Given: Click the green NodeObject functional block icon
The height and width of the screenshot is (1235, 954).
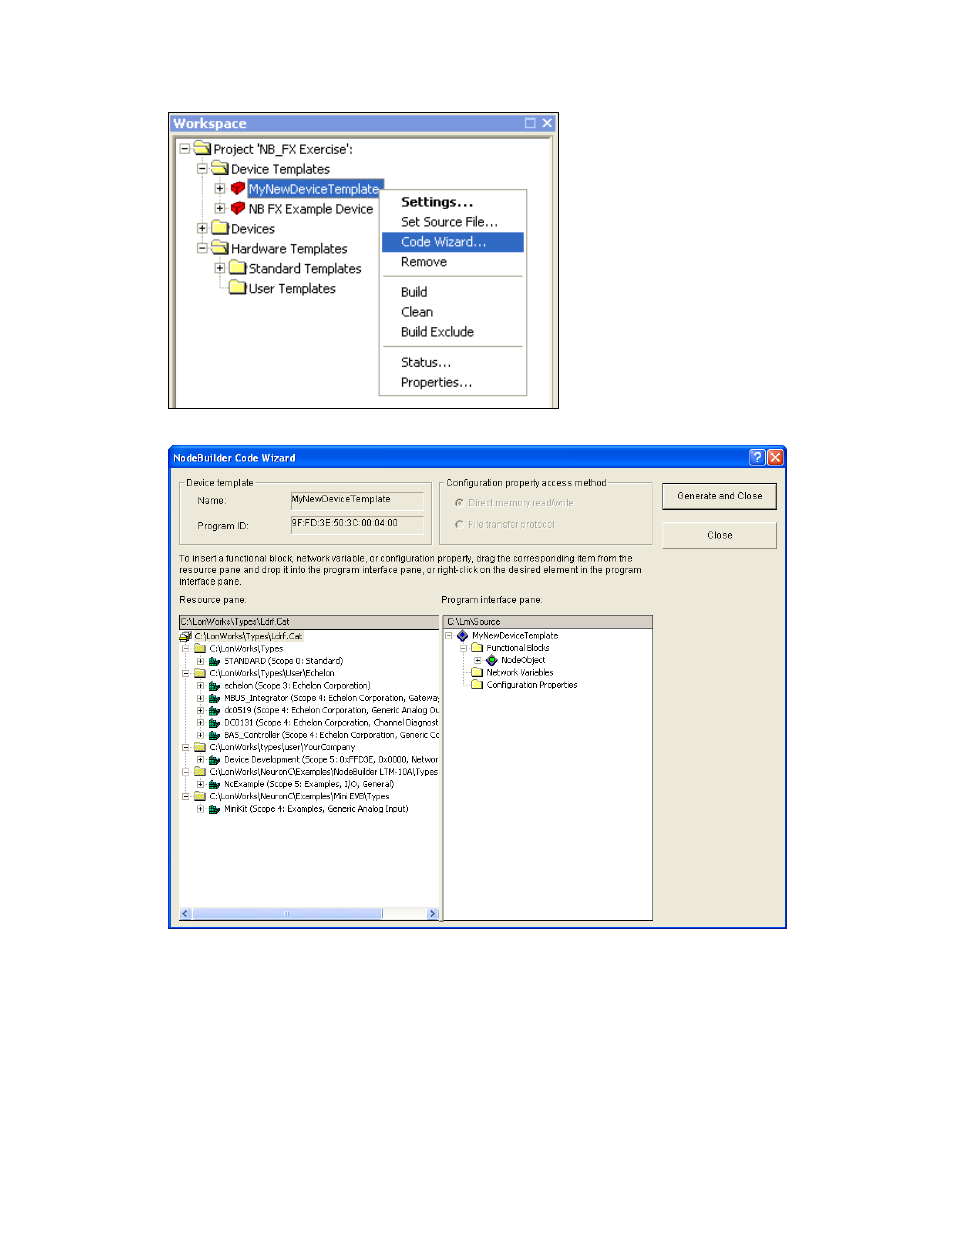Looking at the screenshot, I should 491,660.
